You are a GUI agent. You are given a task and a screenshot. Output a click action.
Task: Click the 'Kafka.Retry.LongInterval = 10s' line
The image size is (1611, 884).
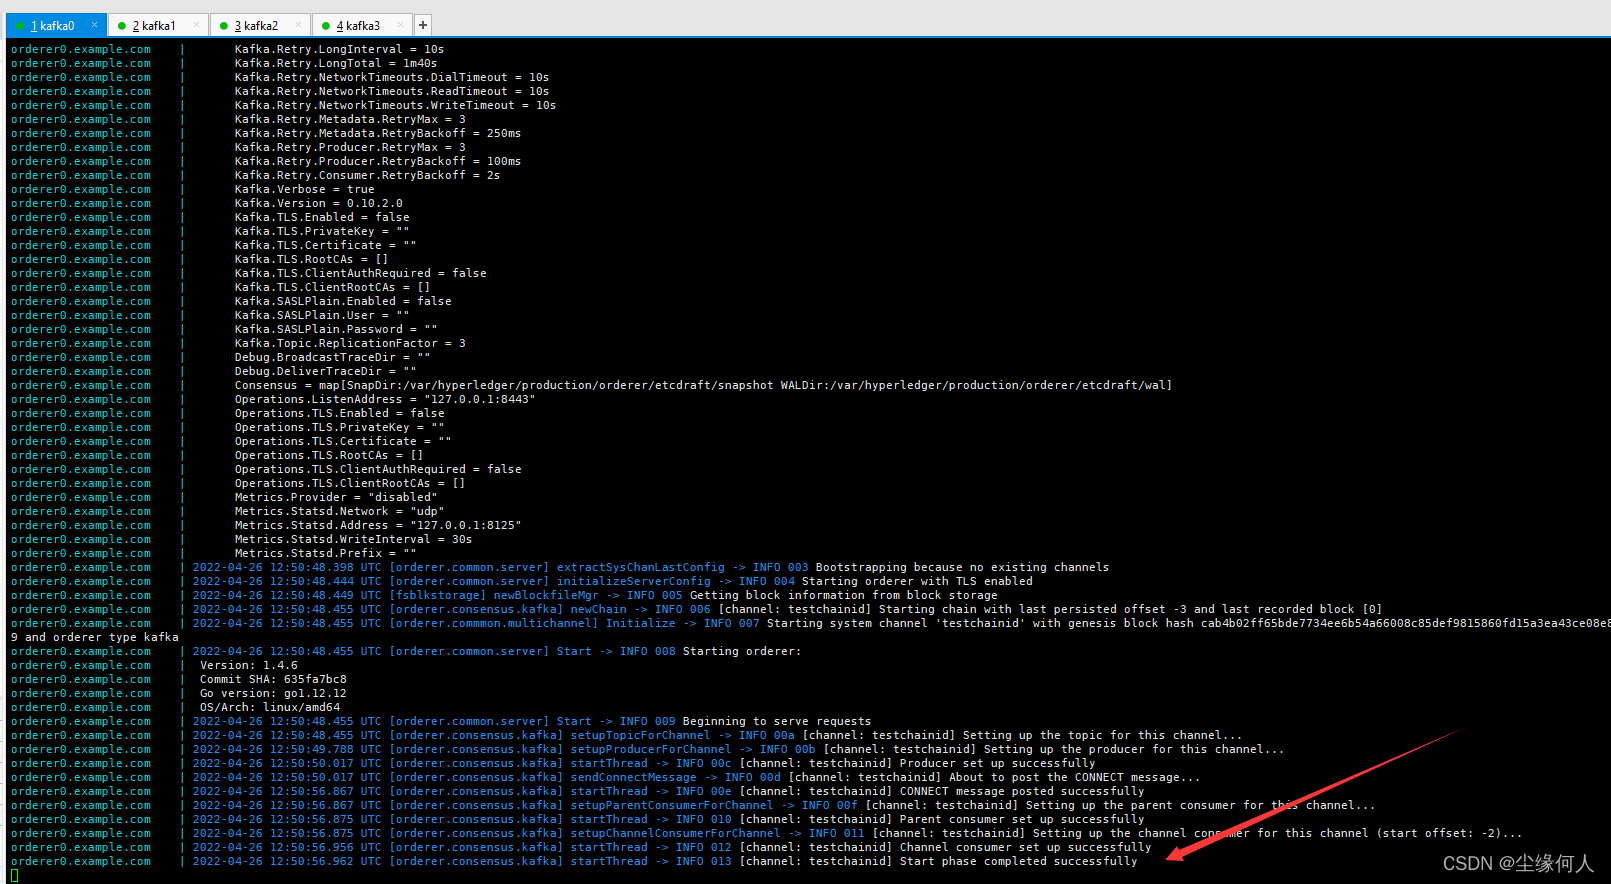(x=339, y=49)
